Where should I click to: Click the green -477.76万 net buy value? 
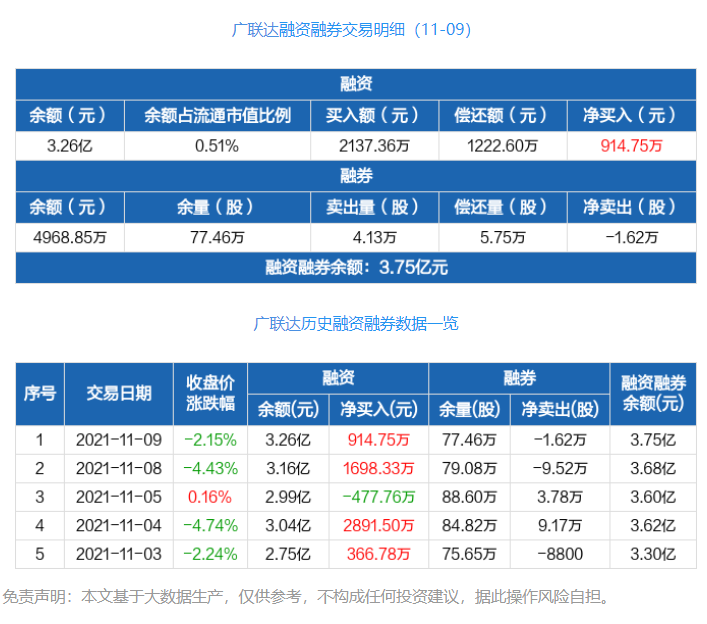click(379, 497)
